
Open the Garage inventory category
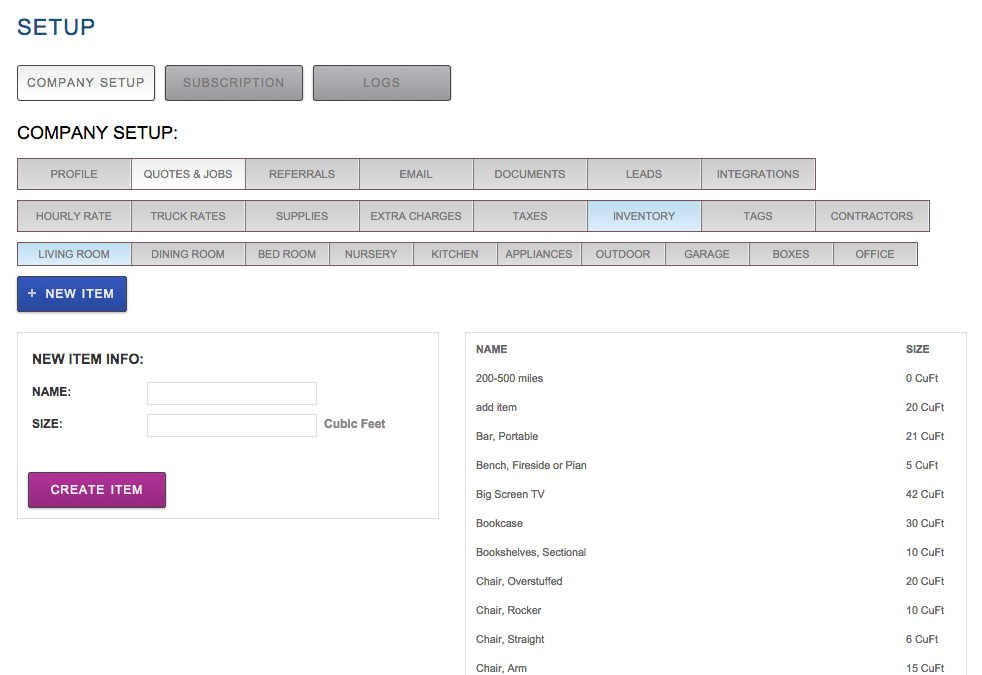(707, 254)
